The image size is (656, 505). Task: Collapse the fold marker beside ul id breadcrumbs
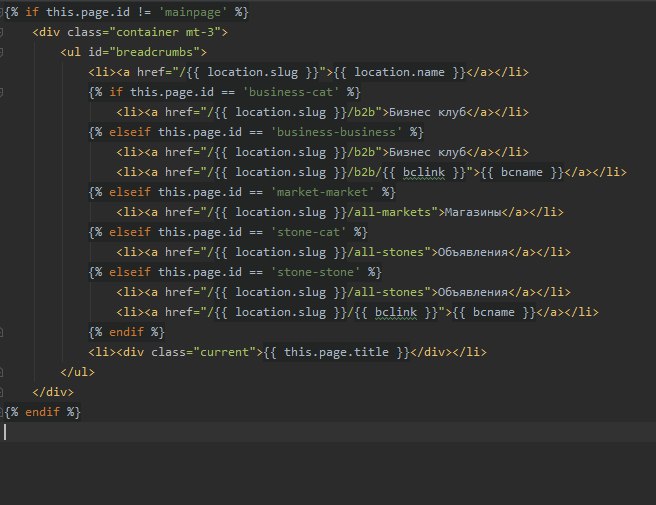tap(1, 52)
